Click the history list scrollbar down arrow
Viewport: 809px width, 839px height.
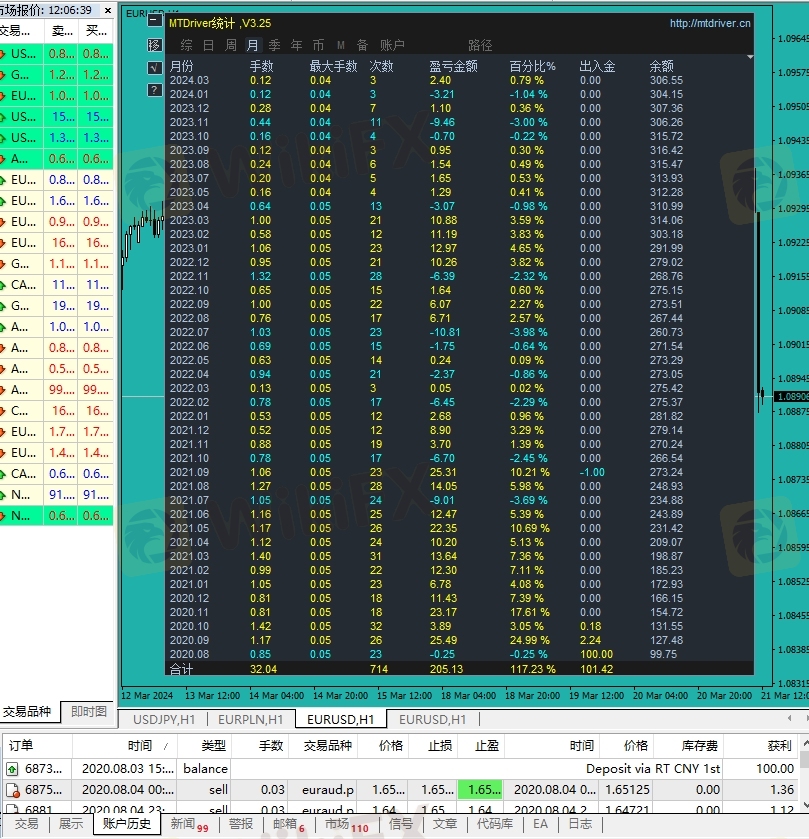tap(805, 805)
